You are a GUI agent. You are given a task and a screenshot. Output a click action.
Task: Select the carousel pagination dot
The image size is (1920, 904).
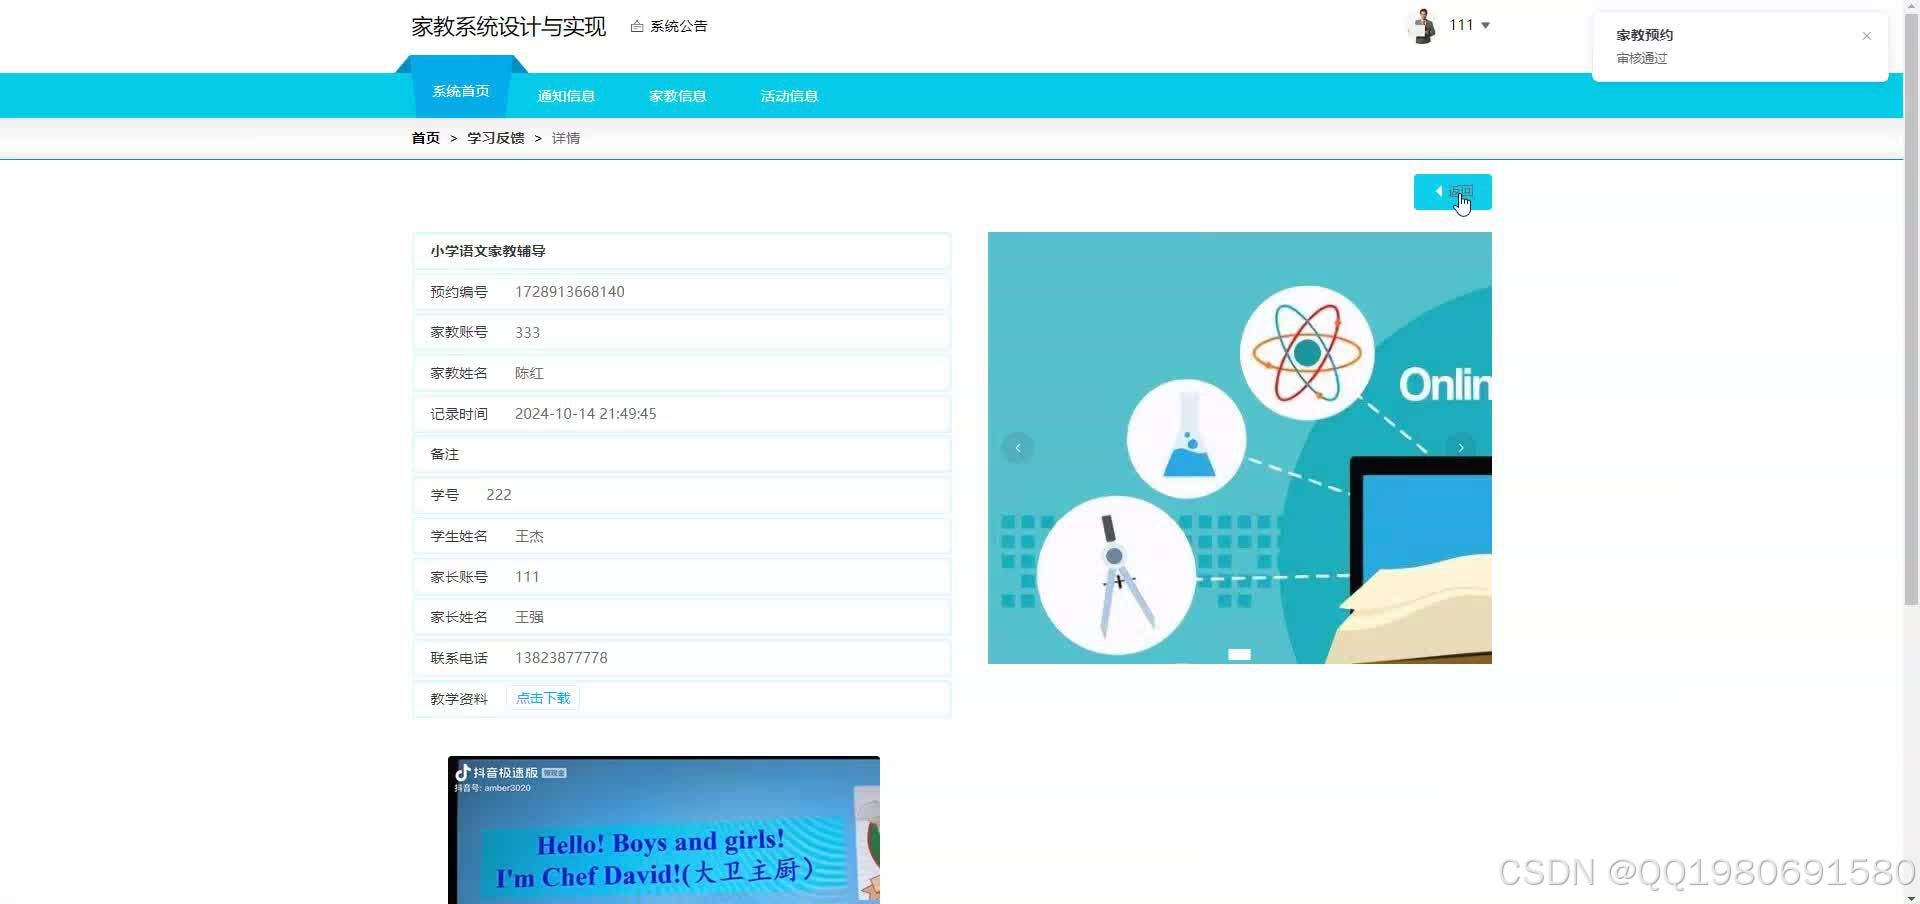[x=1240, y=654]
